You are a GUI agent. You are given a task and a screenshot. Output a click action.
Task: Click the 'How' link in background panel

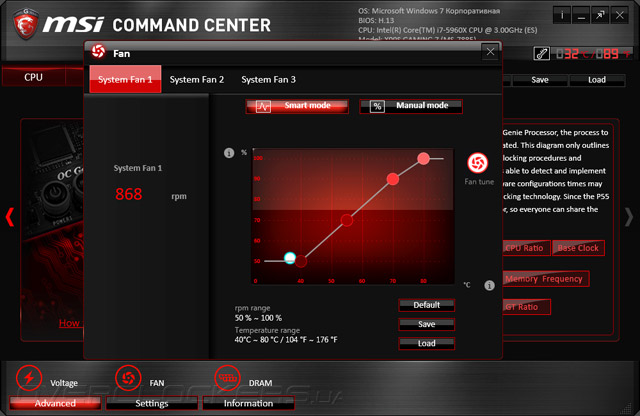[69, 323]
